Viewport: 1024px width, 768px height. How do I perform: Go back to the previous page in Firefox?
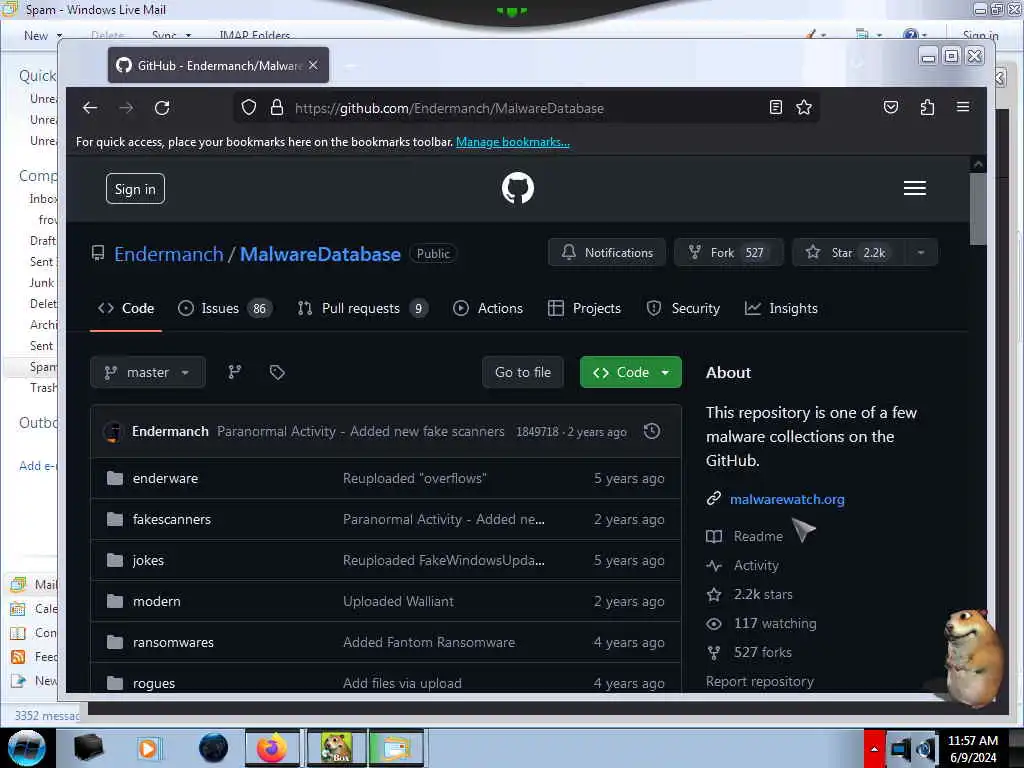(90, 108)
